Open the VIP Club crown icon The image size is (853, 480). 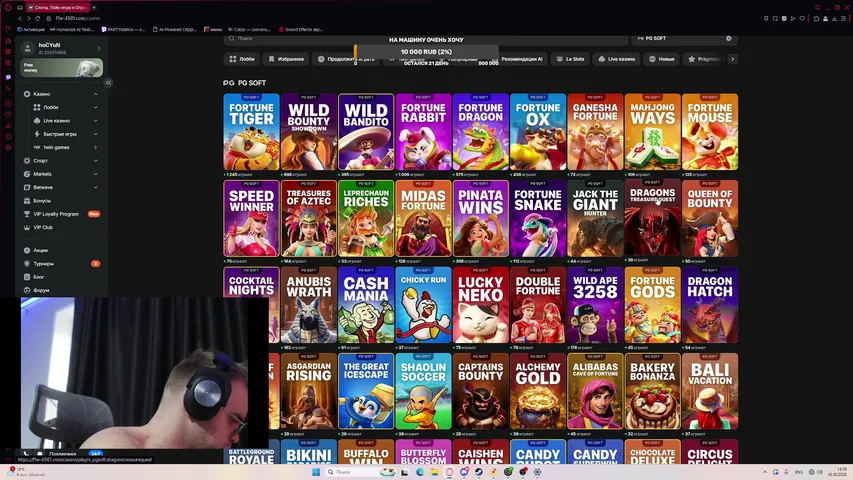point(27,227)
